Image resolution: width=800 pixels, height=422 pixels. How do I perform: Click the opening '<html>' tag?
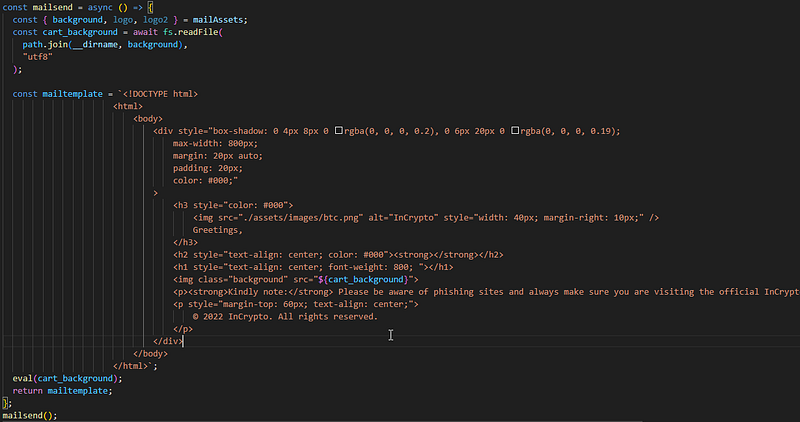(x=128, y=106)
